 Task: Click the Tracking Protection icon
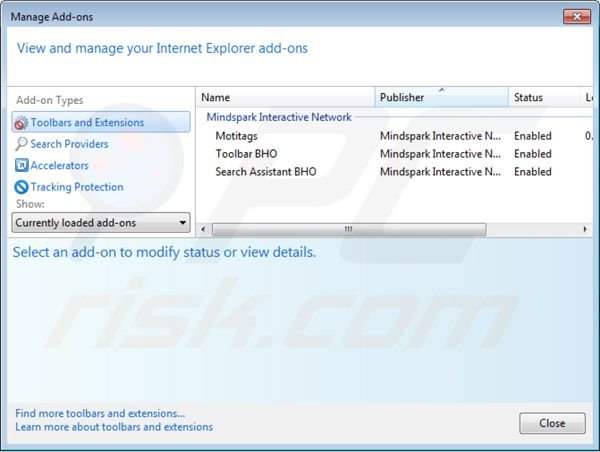point(21,187)
